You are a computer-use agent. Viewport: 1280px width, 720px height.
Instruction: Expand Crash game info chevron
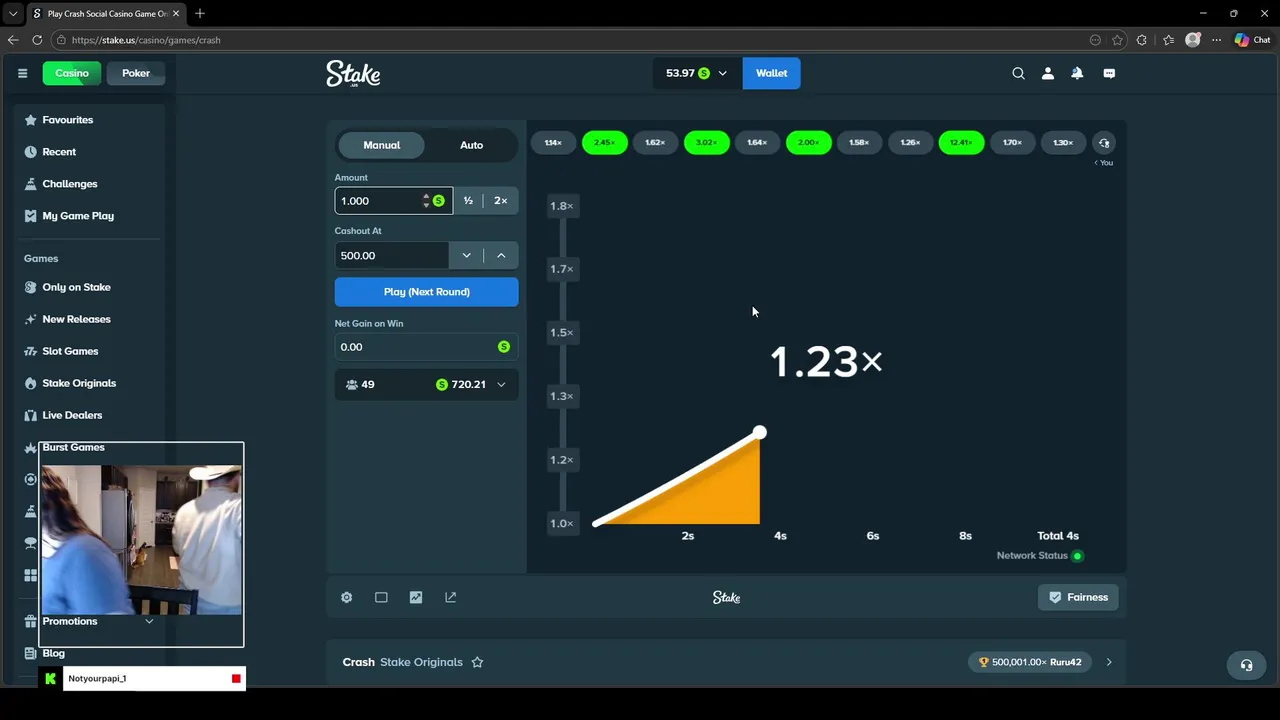click(1109, 662)
